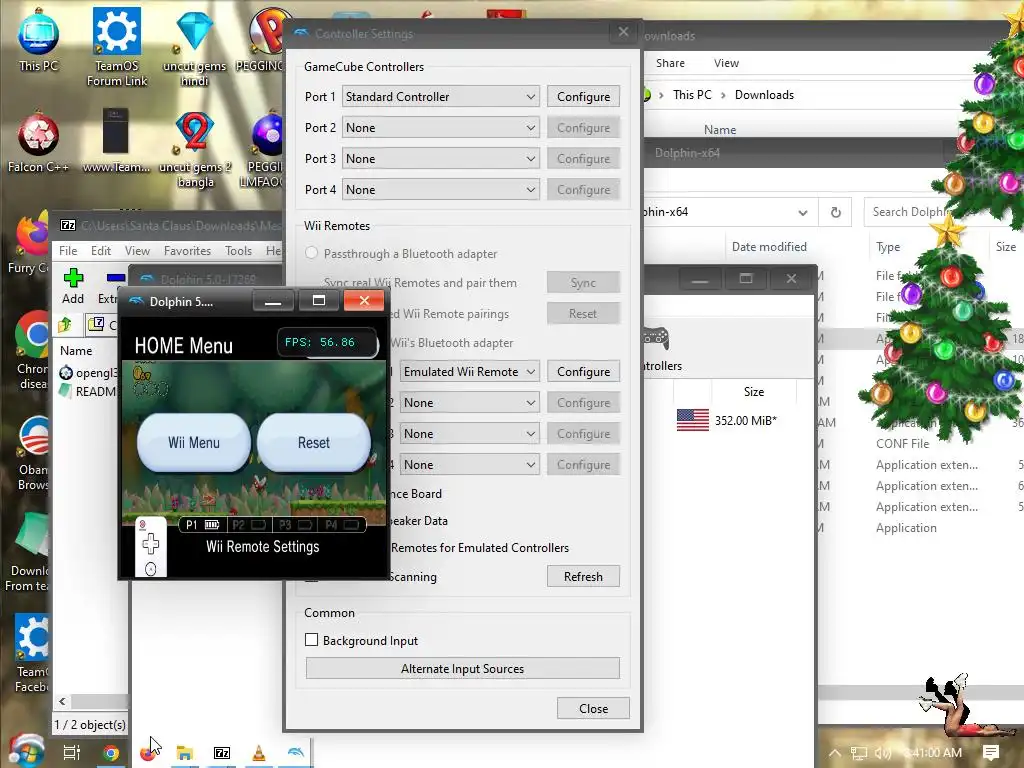Show hidden tray icons chevron
The width and height of the screenshot is (1024, 768).
click(x=835, y=753)
